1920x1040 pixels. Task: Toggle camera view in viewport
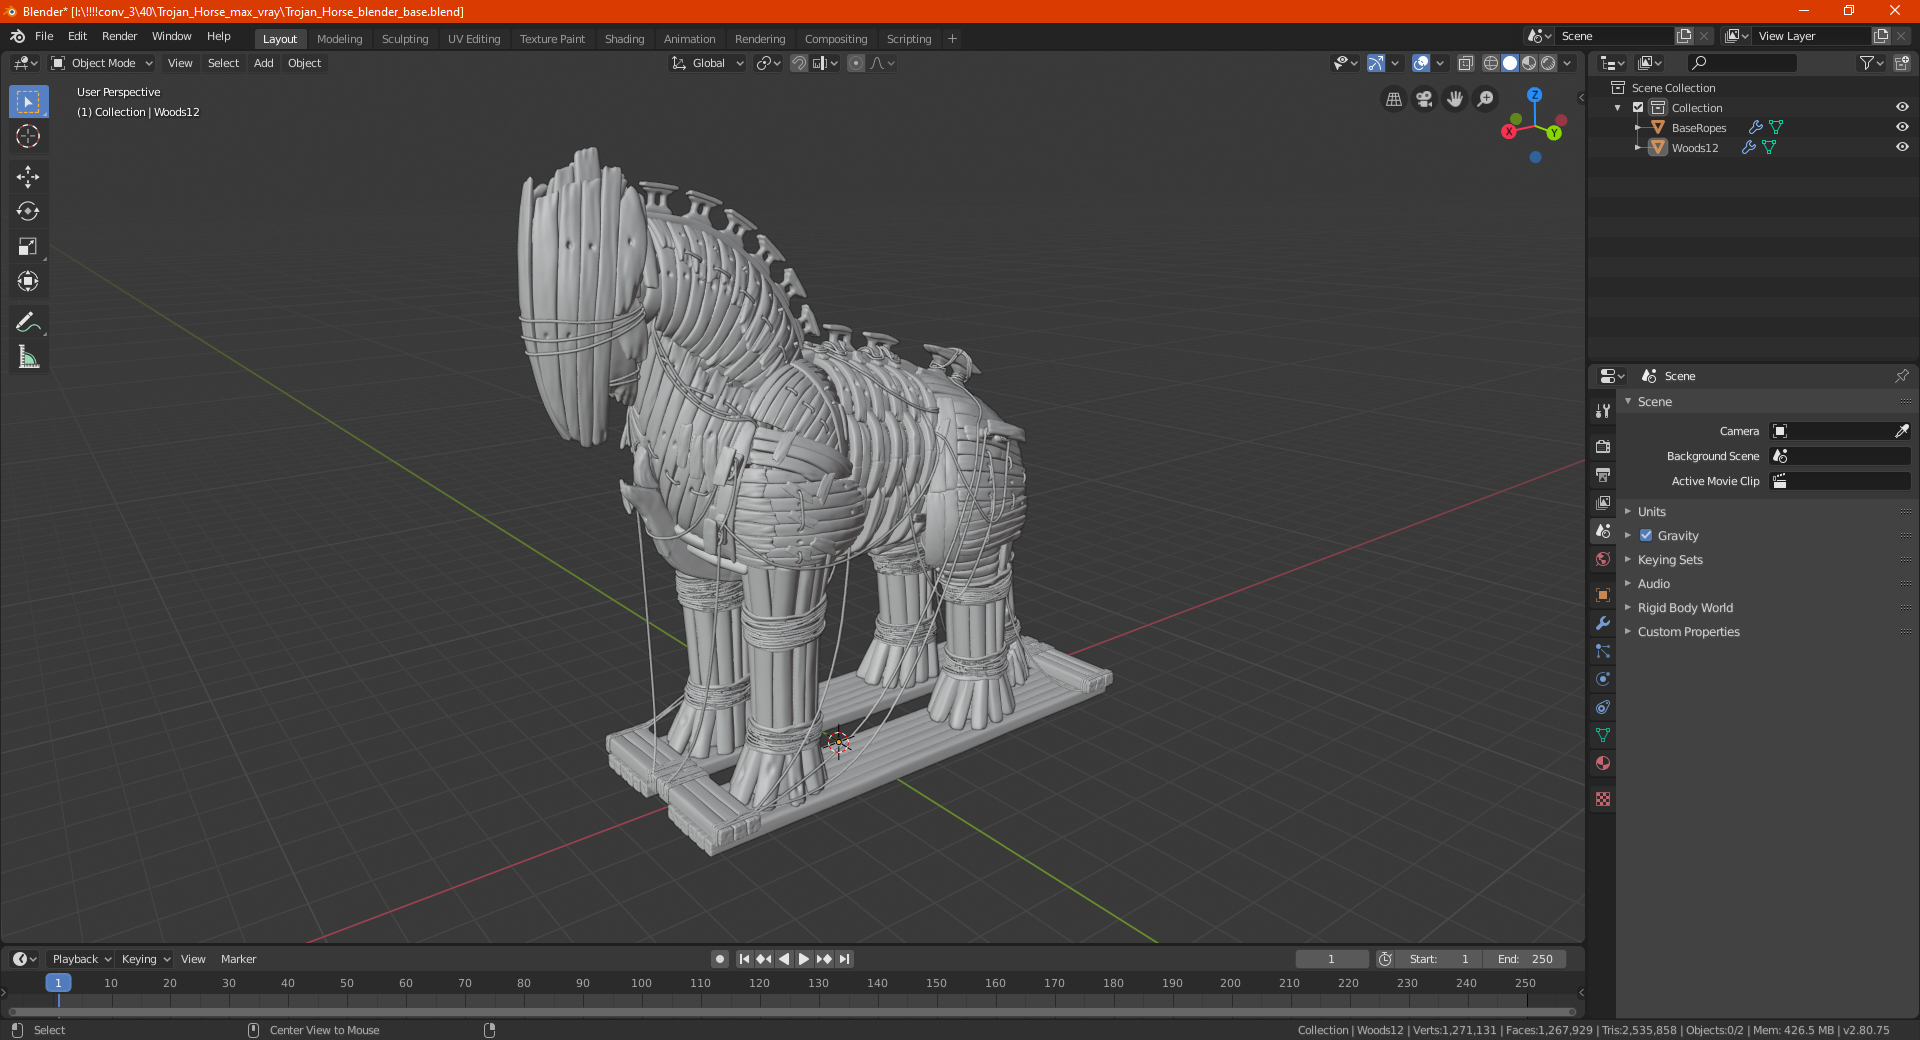click(1424, 99)
